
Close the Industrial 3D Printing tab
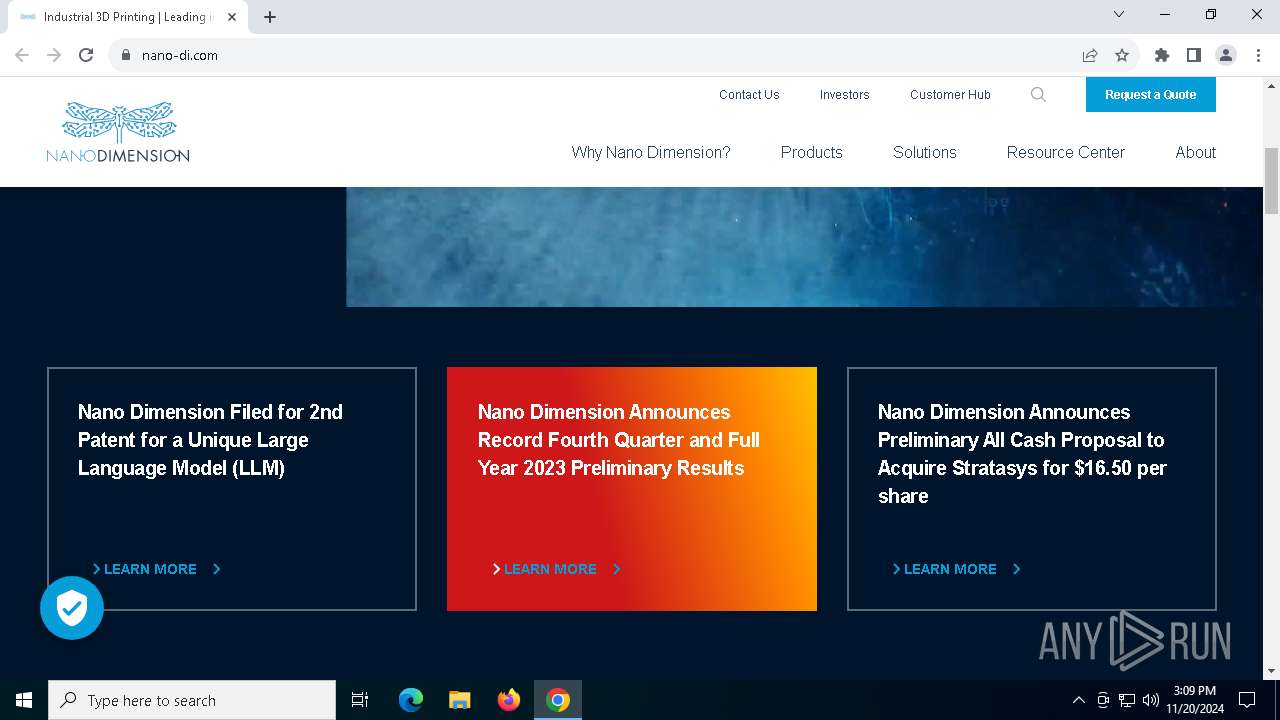[x=232, y=17]
